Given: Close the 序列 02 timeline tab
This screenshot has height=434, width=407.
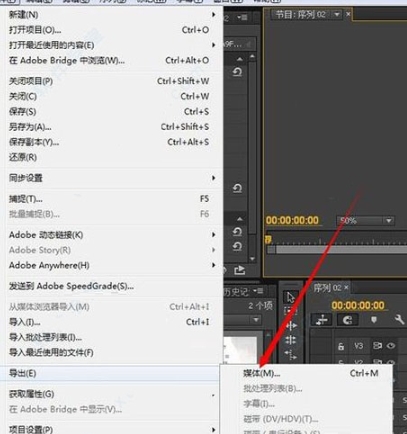Looking at the screenshot, I should (346, 287).
